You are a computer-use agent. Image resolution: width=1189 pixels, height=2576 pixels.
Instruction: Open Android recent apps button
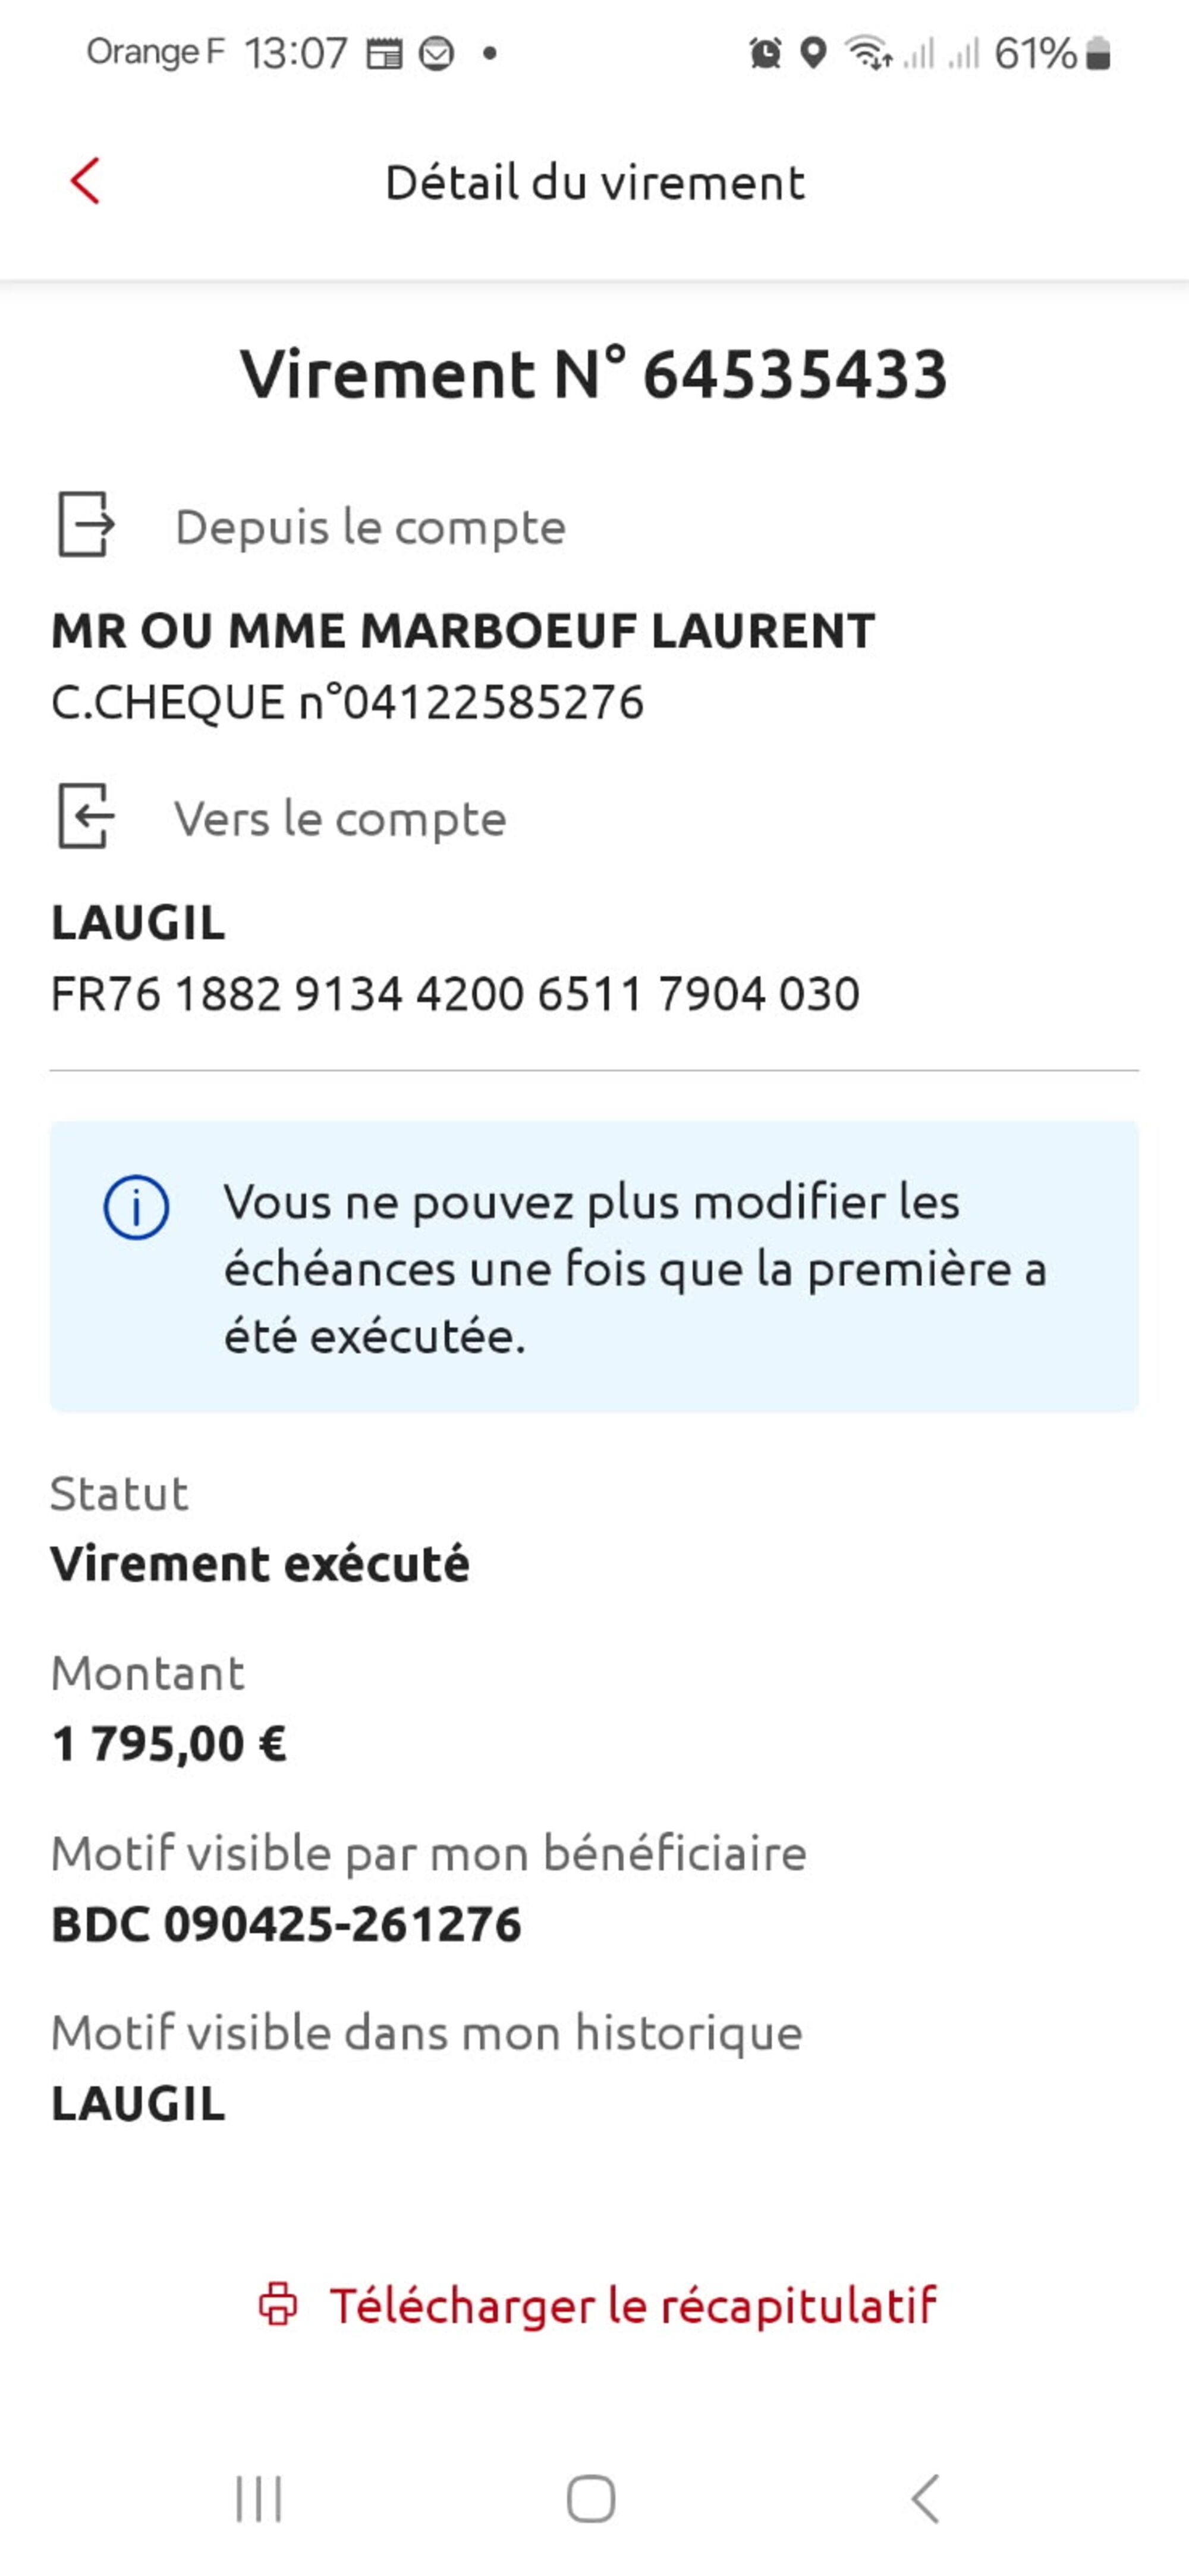259,2499
